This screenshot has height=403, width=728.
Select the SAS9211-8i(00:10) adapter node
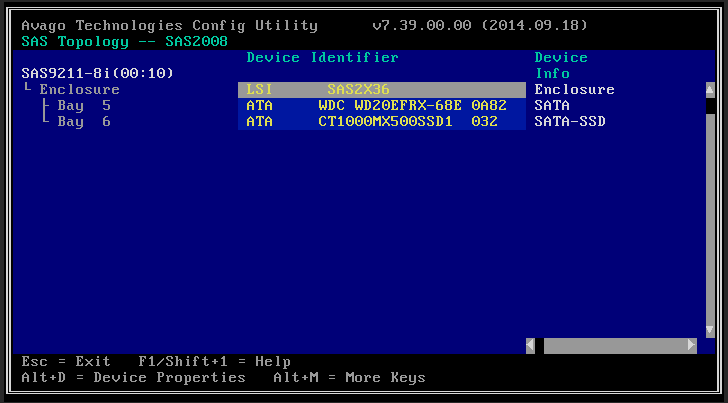click(98, 73)
